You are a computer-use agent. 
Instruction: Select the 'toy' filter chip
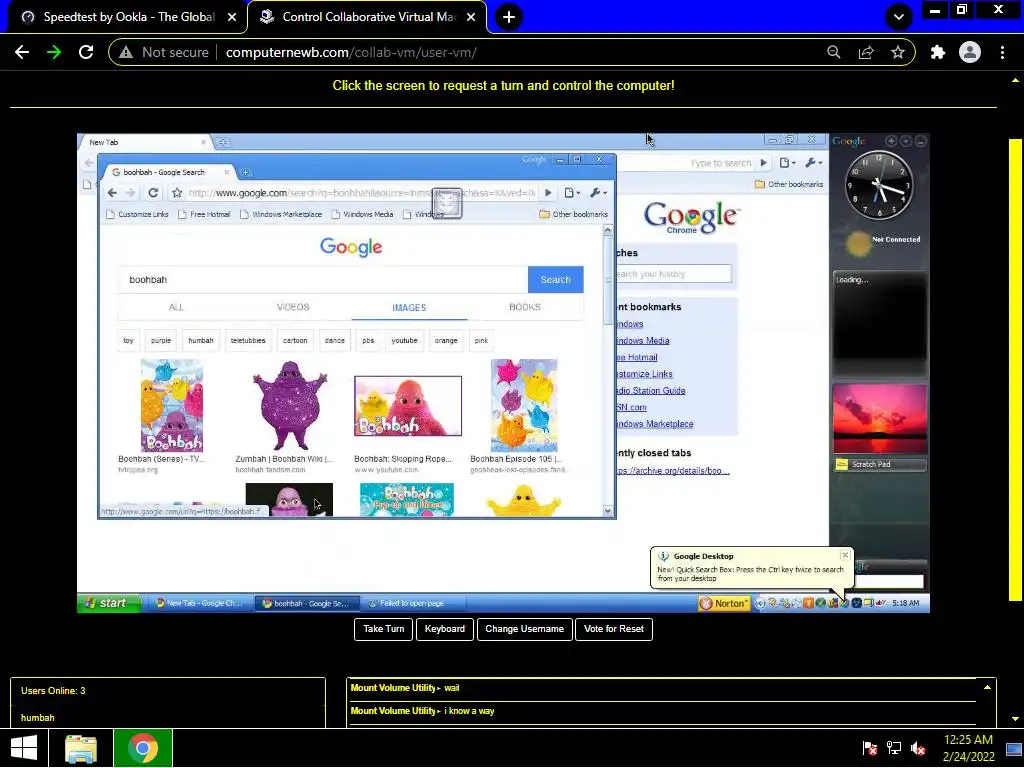point(128,340)
